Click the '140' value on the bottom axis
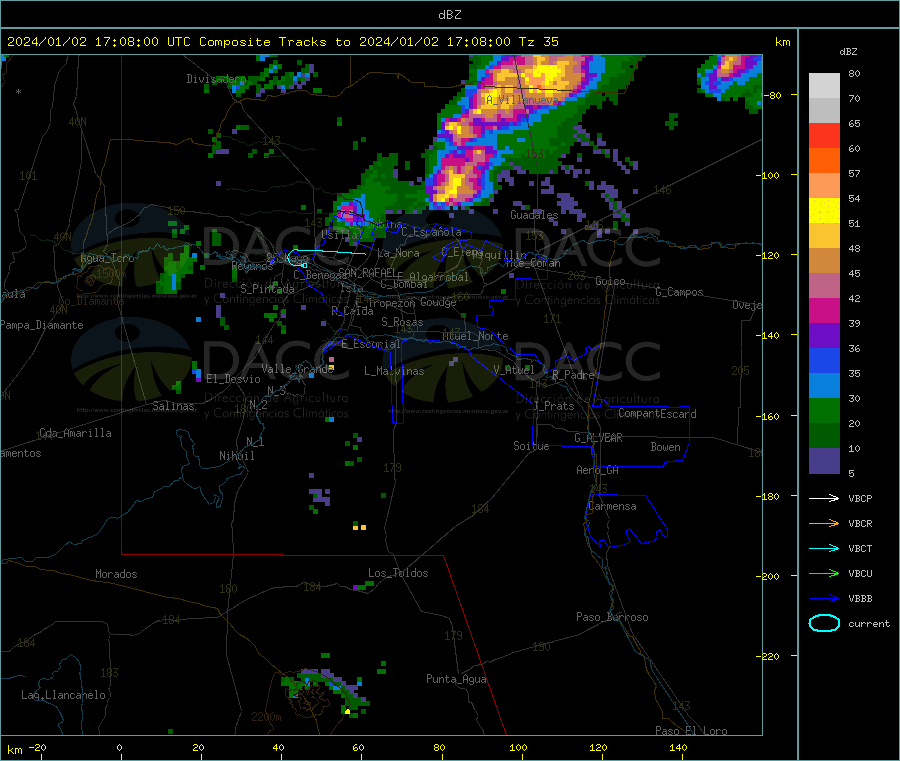 [x=678, y=747]
